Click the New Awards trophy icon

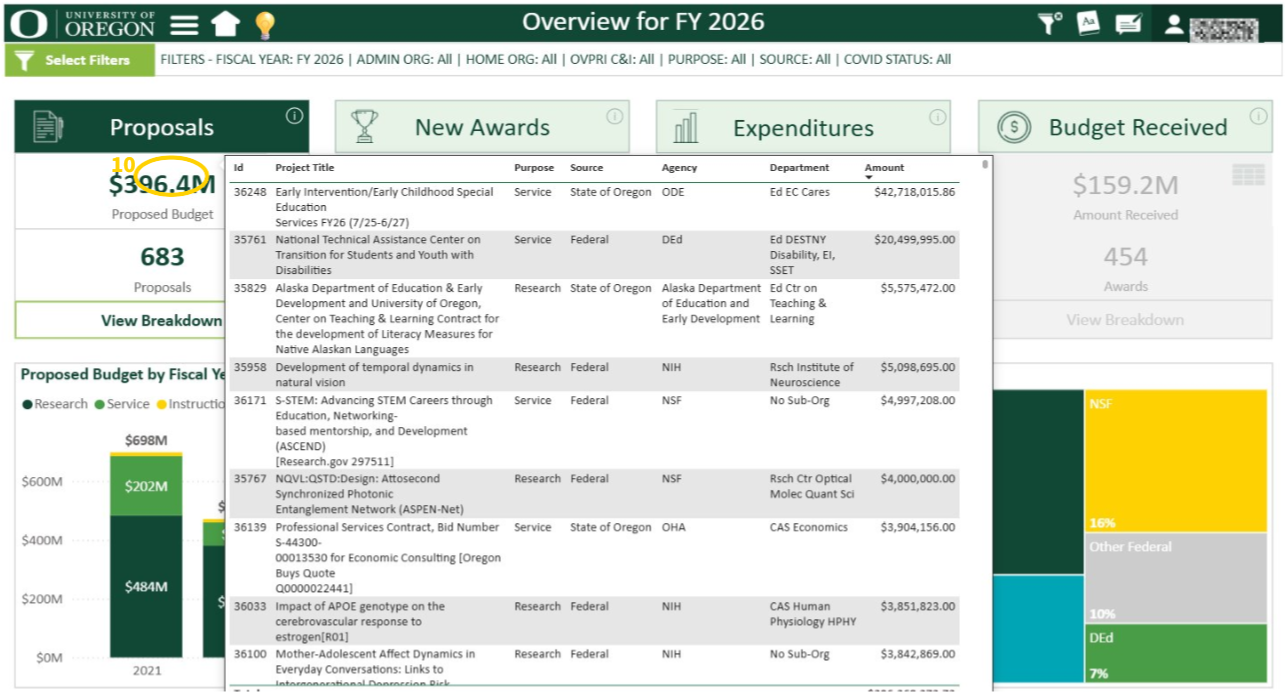coord(365,127)
